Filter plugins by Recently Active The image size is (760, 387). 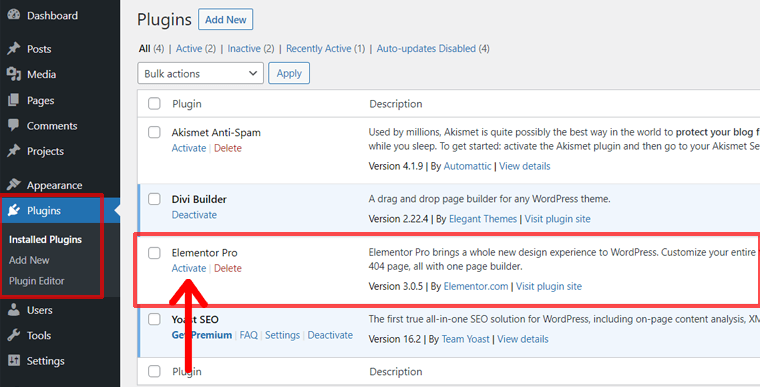[318, 48]
